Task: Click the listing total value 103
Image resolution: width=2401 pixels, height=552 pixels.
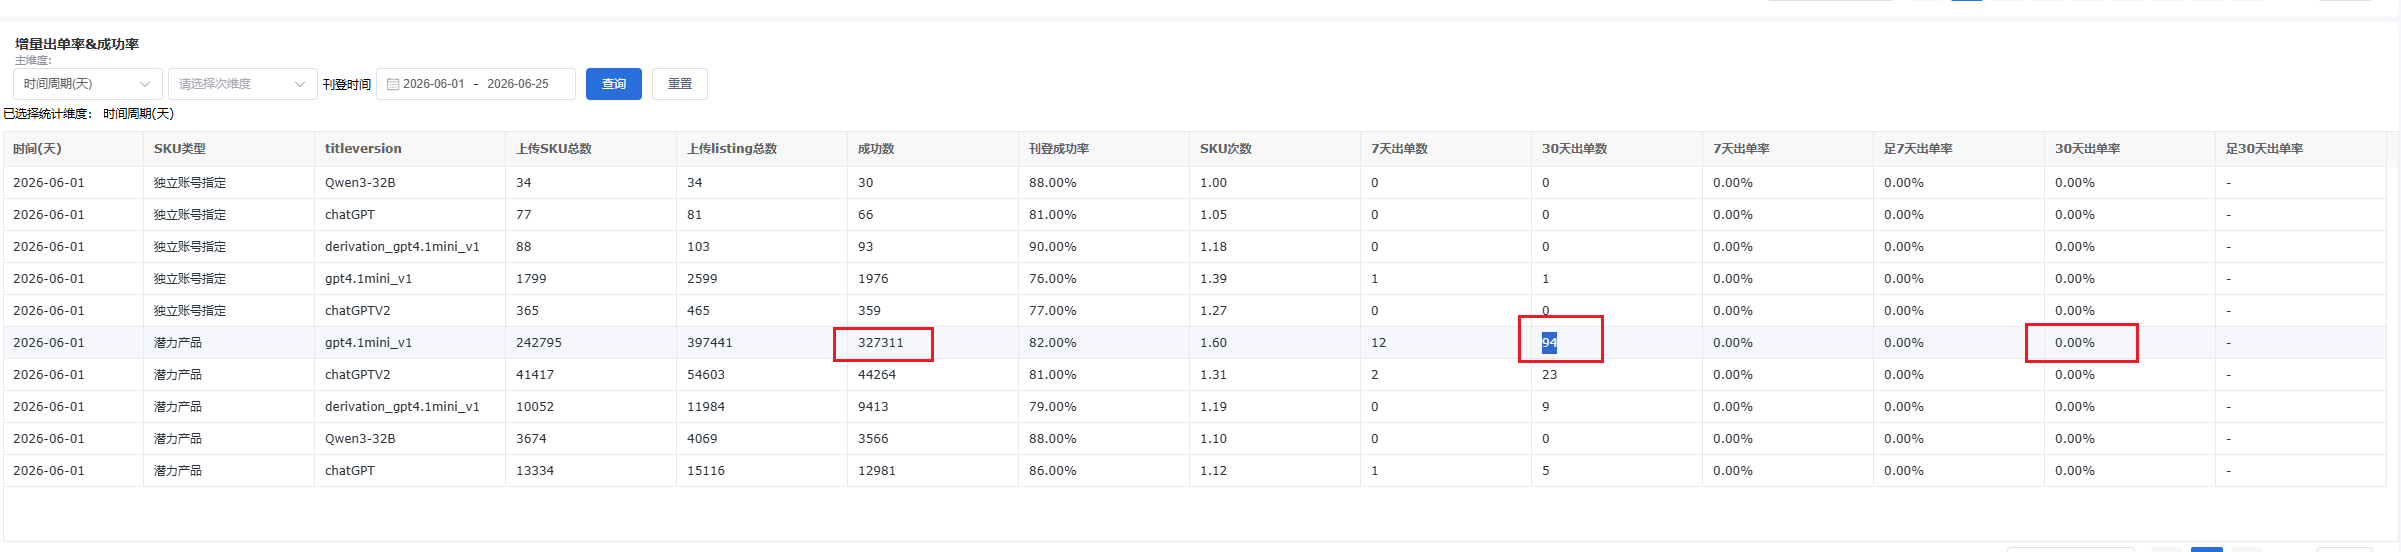Action: pos(698,247)
